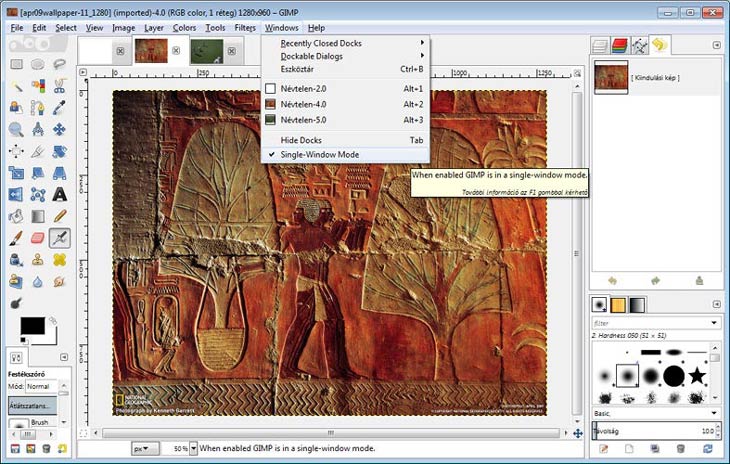Choose the Eraser tool
This screenshot has width=730, height=464.
click(38, 238)
